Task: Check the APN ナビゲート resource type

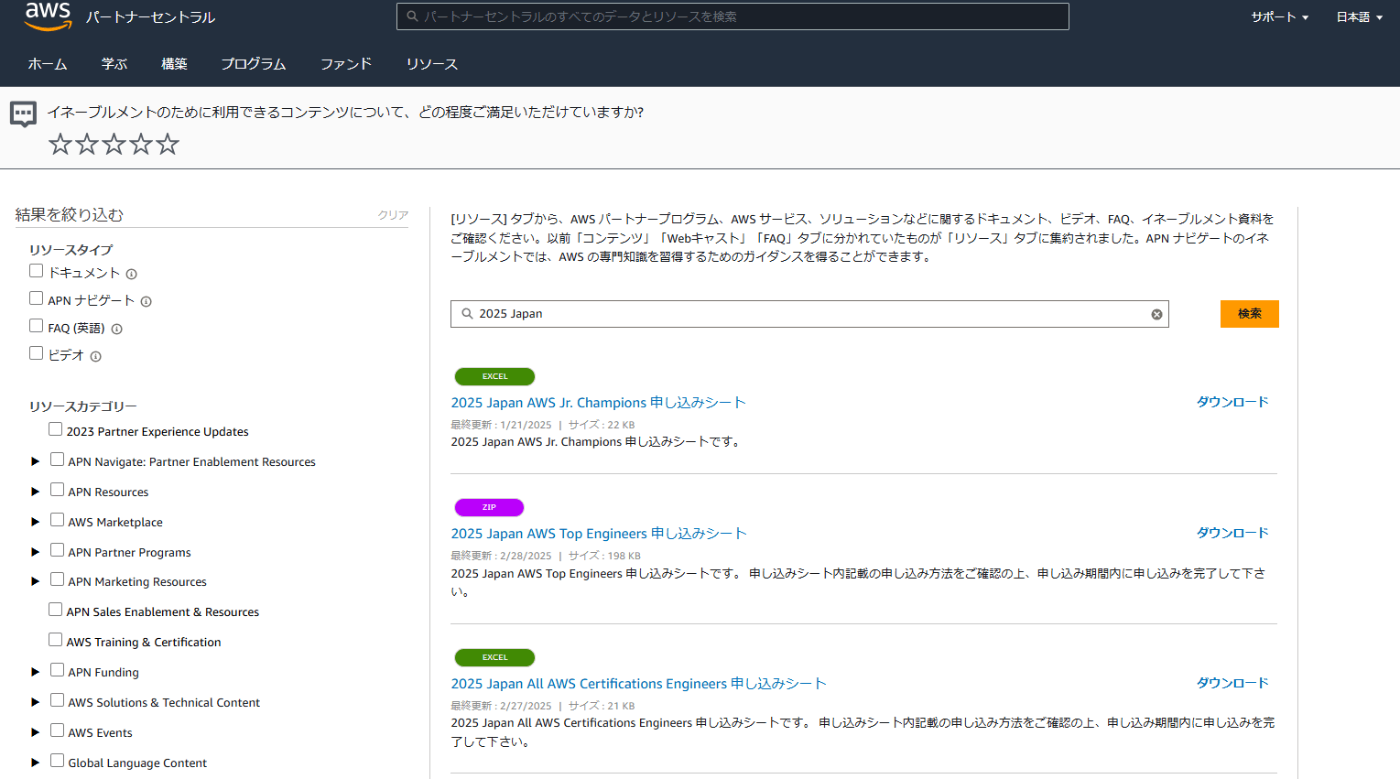Action: click(36, 299)
